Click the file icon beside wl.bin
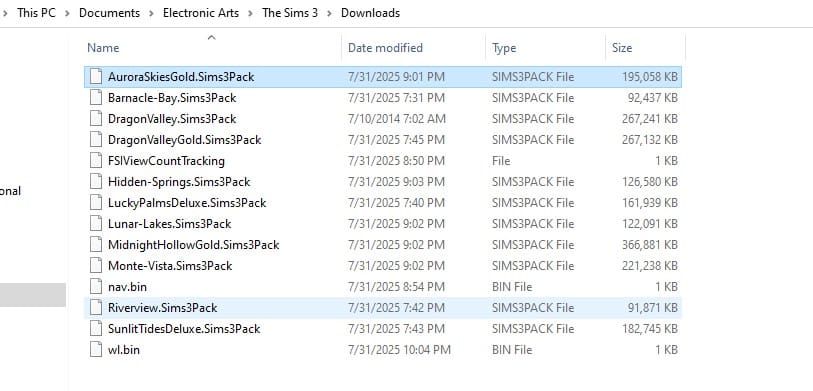 (x=96, y=350)
